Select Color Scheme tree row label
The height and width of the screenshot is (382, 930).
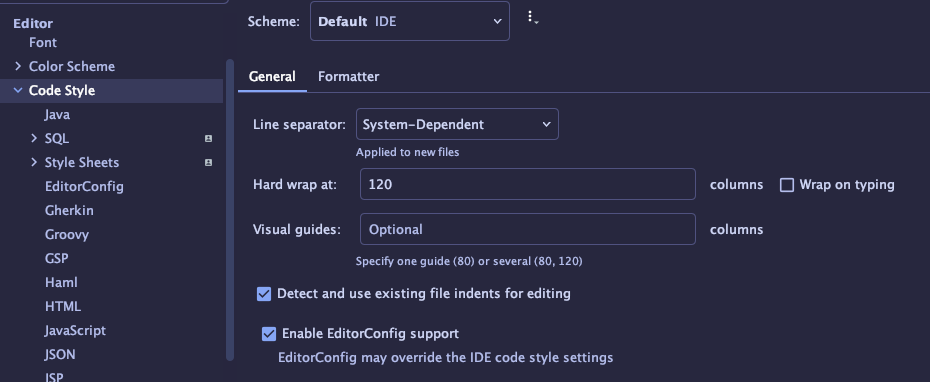pyautogui.click(x=72, y=66)
